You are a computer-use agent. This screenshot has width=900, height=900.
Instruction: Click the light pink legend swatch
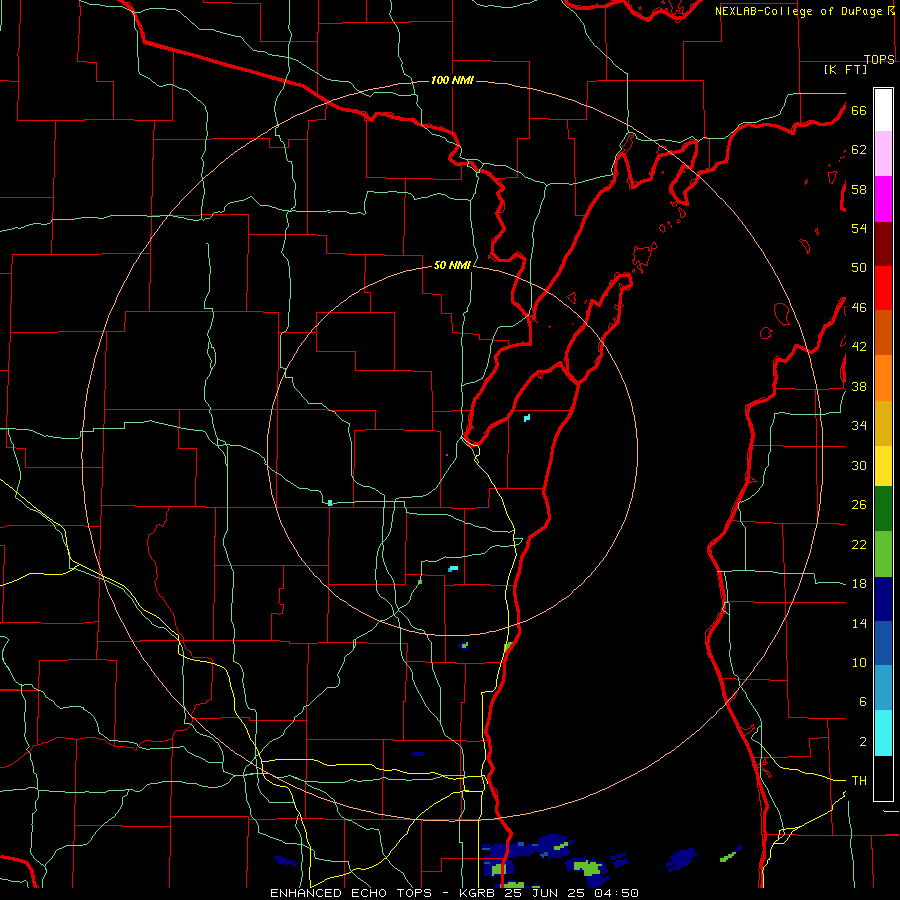883,153
